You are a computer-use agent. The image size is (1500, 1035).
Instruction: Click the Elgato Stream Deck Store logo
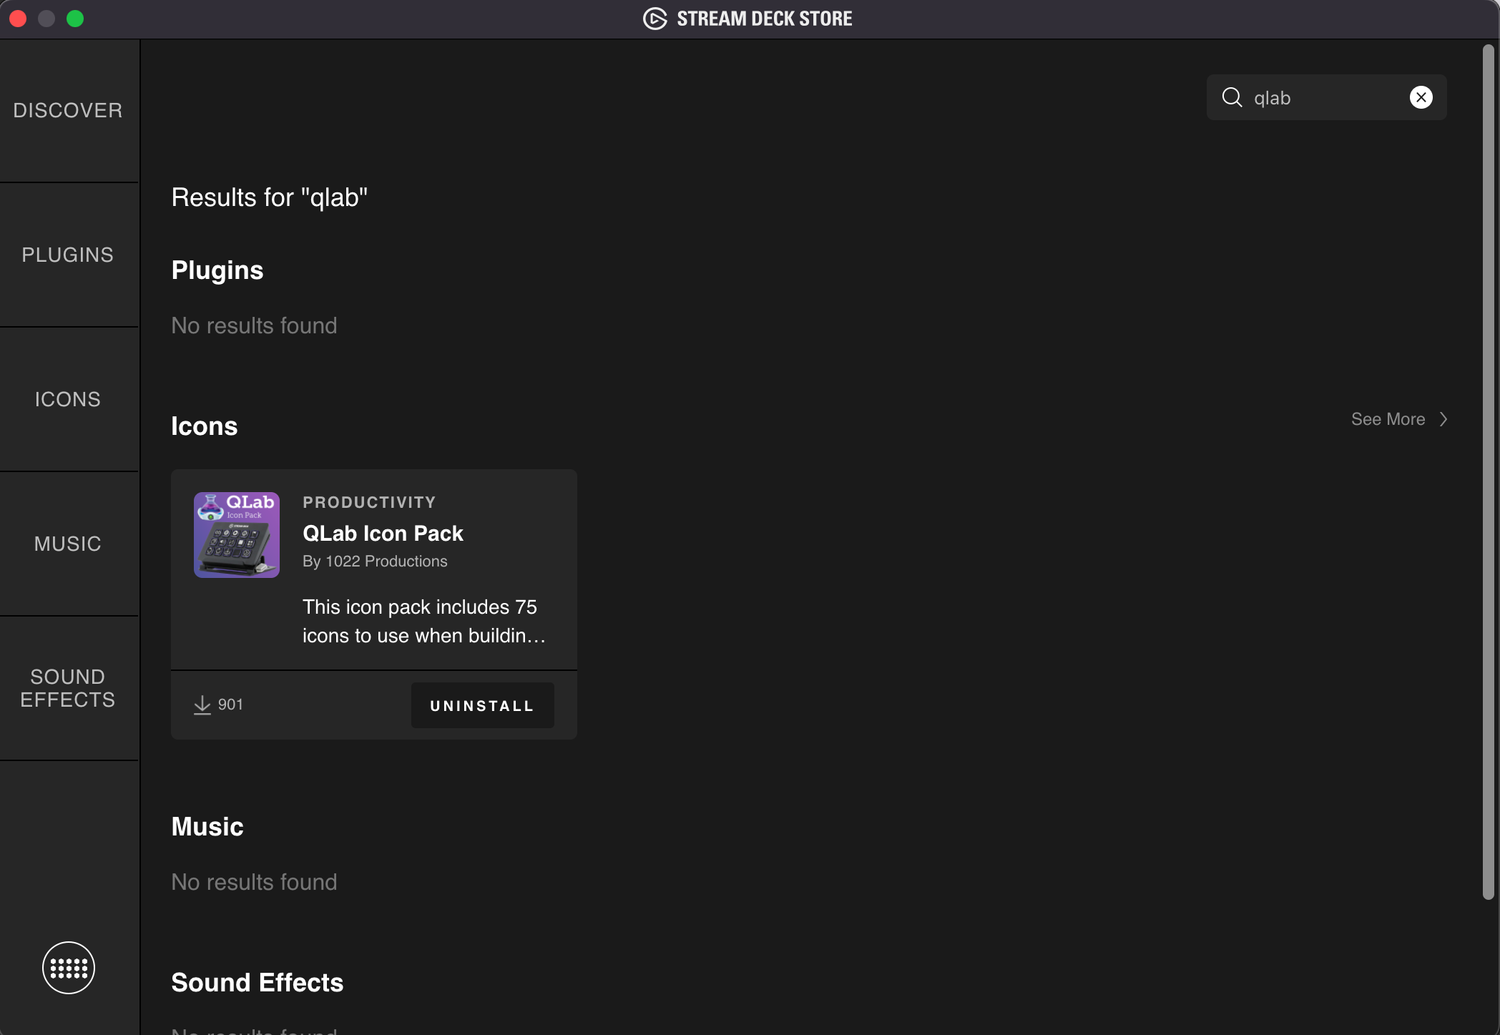[x=655, y=19]
